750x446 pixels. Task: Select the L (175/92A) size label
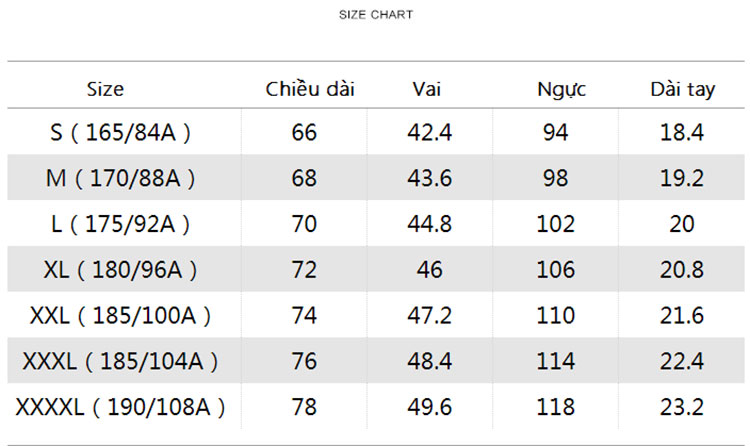click(x=120, y=224)
